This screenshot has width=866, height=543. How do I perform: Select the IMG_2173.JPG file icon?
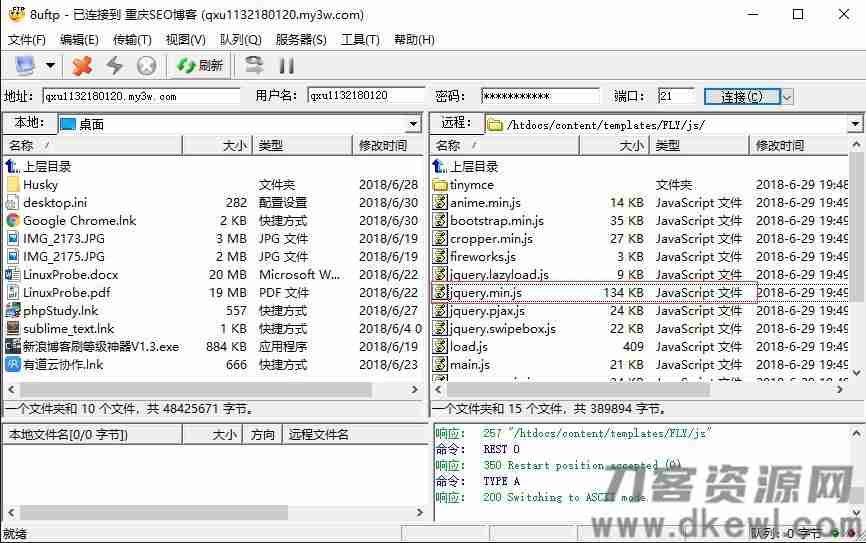coord(13,238)
